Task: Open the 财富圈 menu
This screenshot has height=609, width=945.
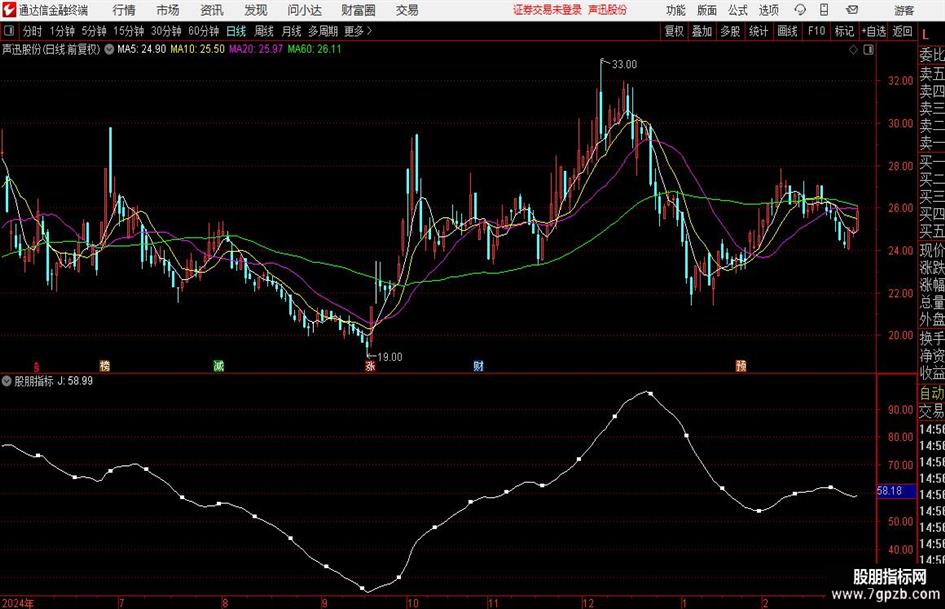Action: (x=358, y=10)
